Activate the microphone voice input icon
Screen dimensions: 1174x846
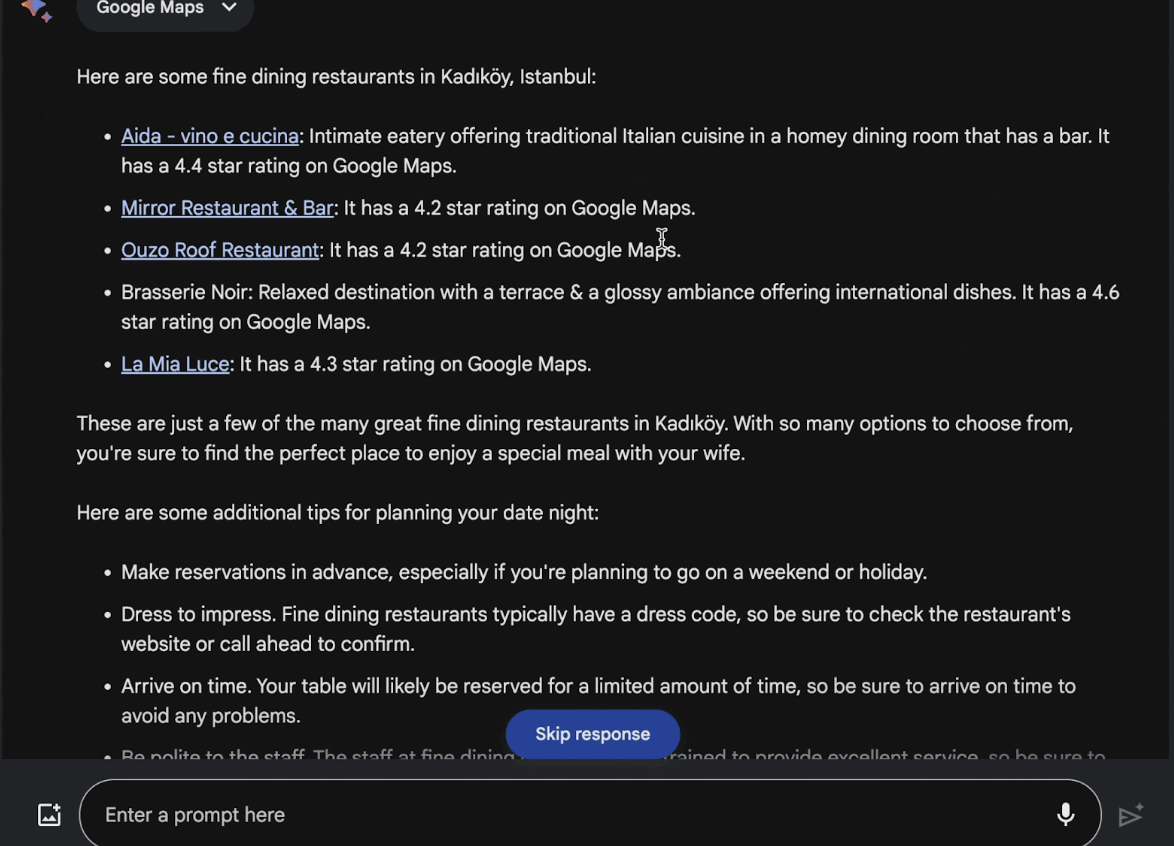(x=1065, y=815)
